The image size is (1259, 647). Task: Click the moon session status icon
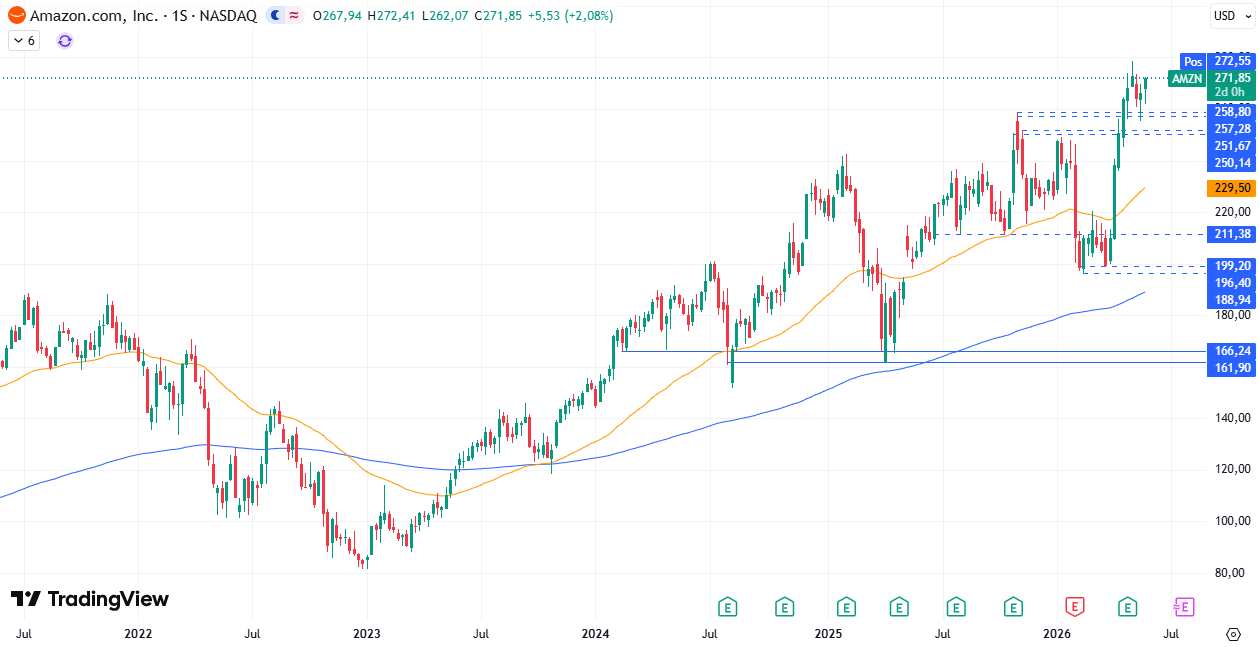tap(274, 16)
